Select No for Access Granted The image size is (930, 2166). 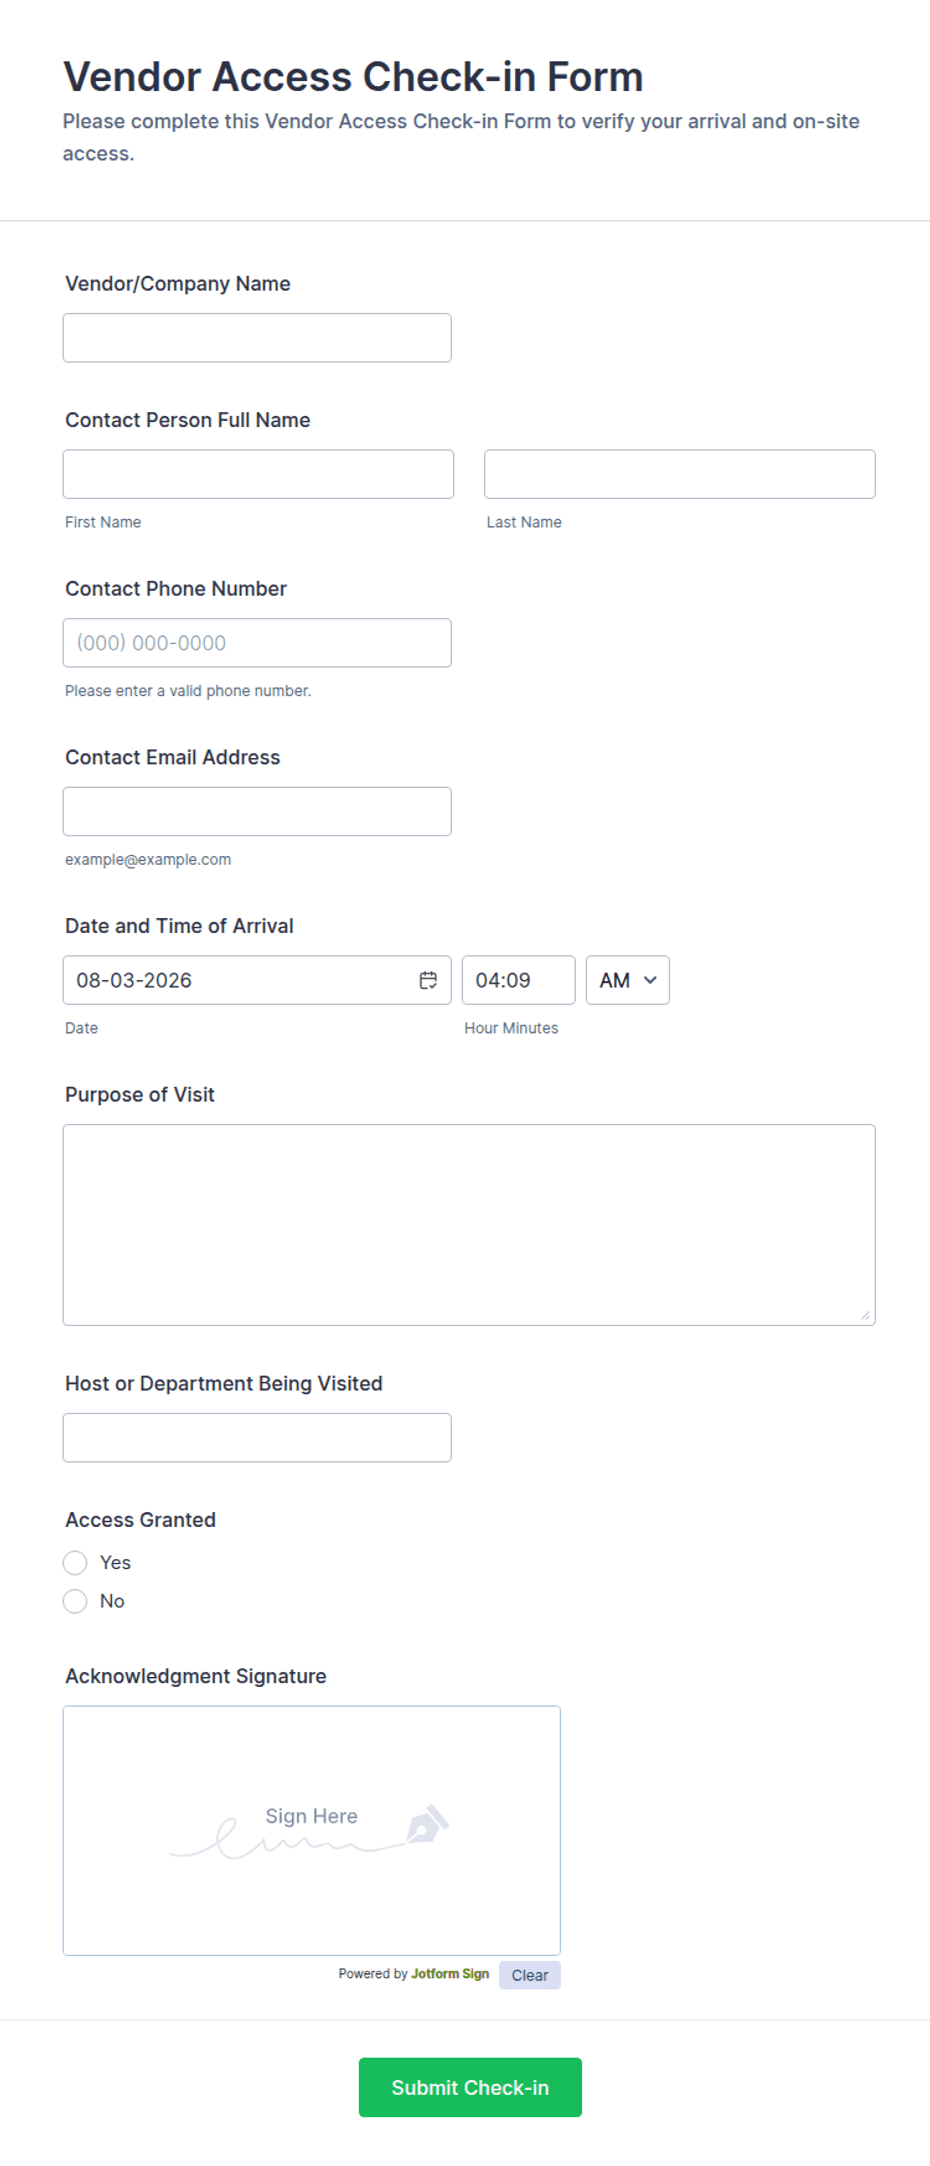(x=75, y=1601)
